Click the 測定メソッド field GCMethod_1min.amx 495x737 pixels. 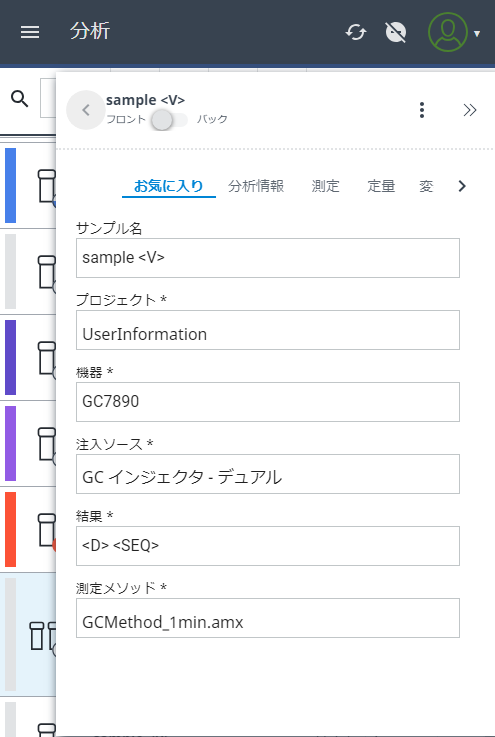point(268,618)
